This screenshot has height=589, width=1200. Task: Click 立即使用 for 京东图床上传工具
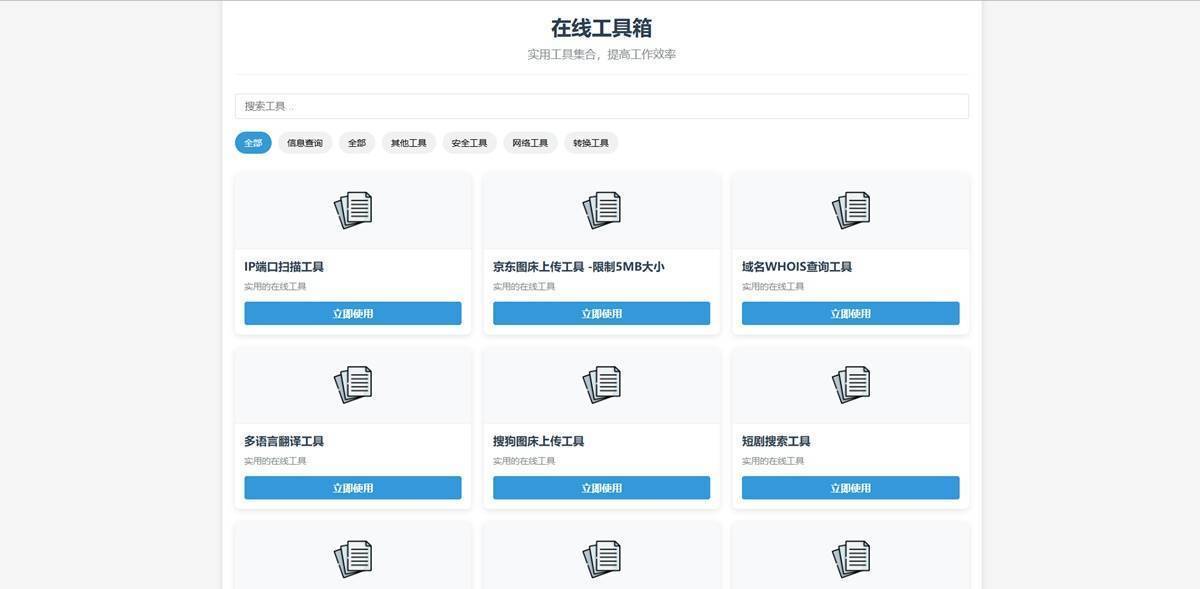(x=601, y=314)
